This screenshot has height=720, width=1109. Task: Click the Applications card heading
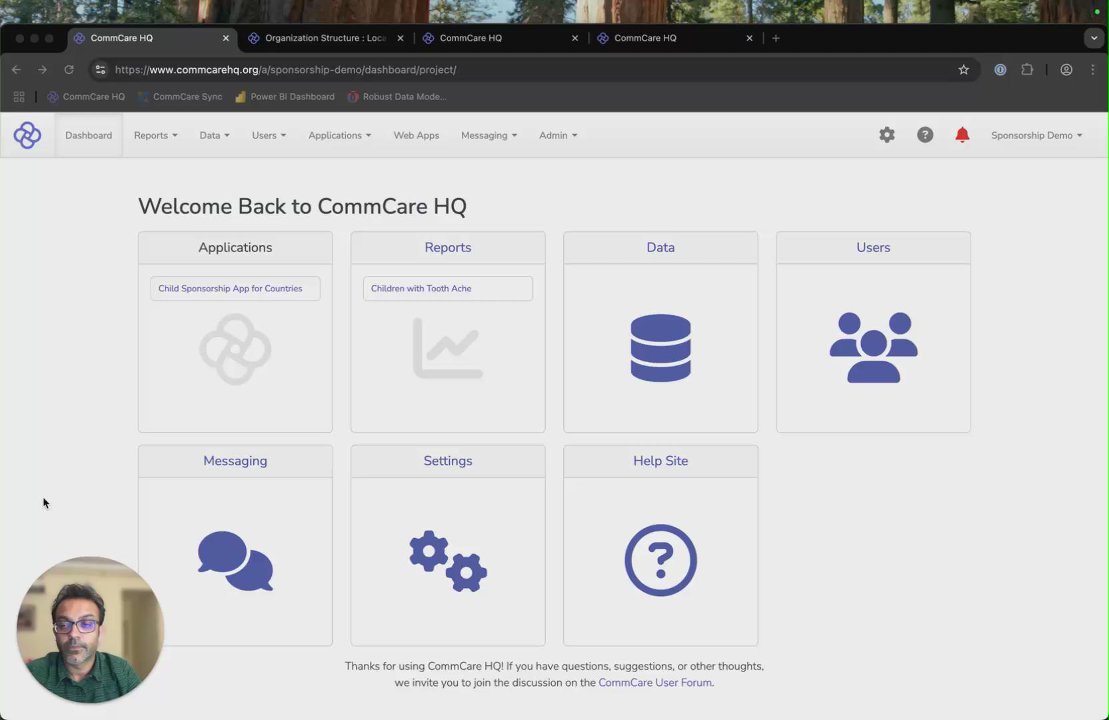pyautogui.click(x=236, y=248)
